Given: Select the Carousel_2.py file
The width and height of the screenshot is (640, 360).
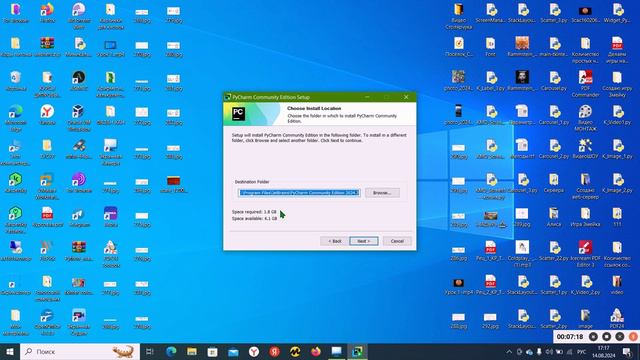Looking at the screenshot, I should coord(554,149).
